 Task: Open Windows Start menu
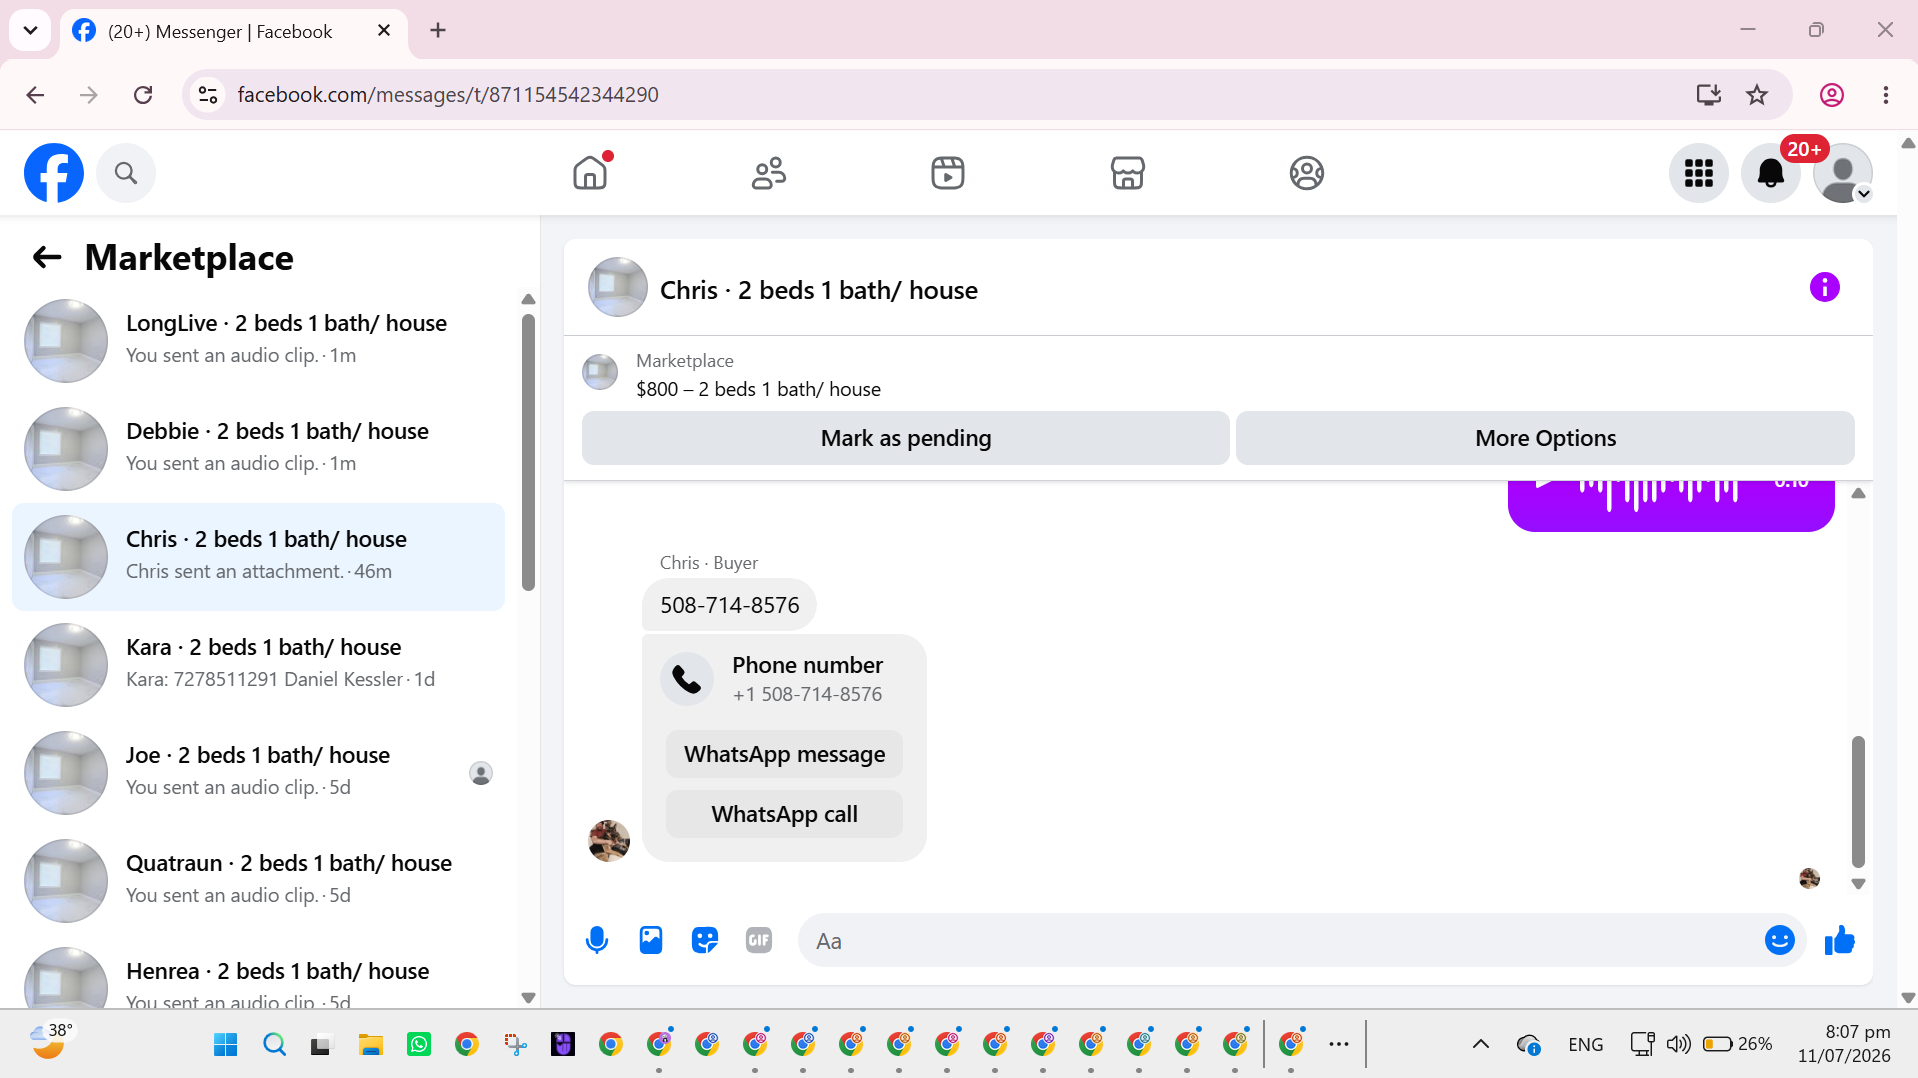click(226, 1045)
